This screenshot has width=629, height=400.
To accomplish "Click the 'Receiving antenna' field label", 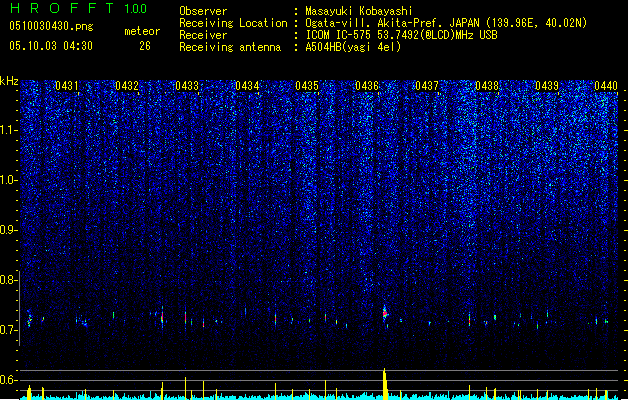I will 230,47.
